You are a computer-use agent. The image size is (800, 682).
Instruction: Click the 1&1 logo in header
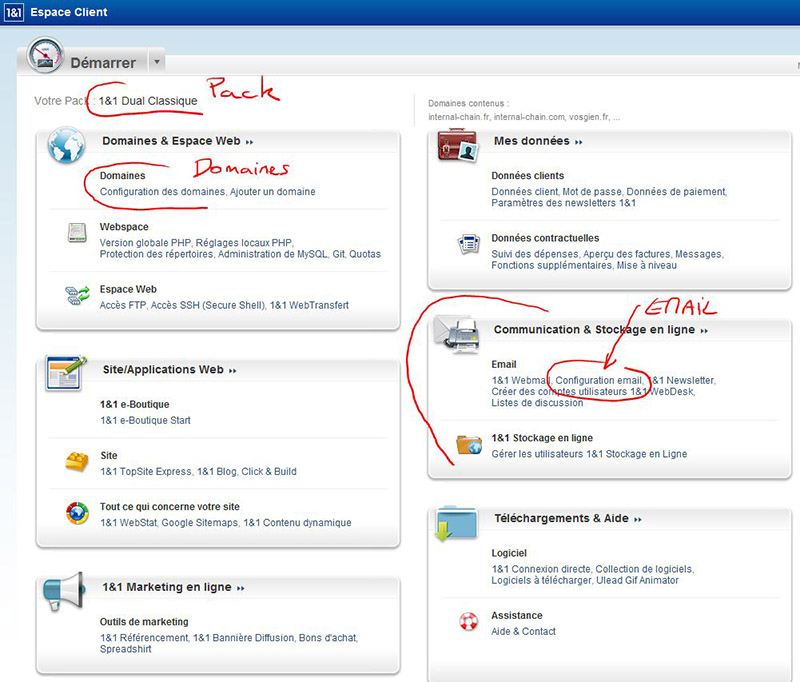click(x=13, y=12)
